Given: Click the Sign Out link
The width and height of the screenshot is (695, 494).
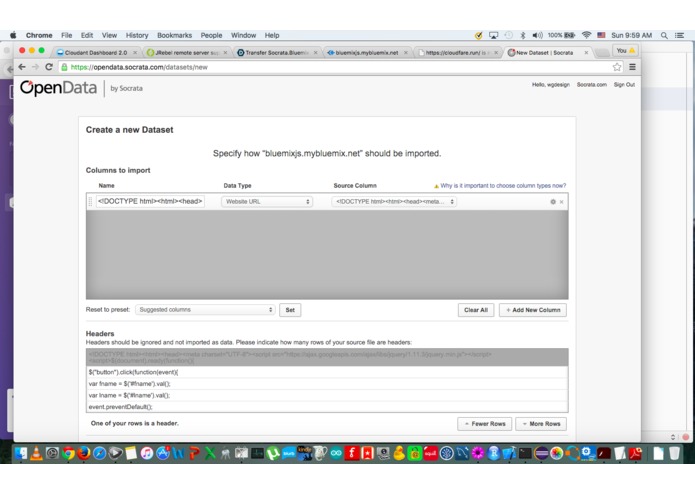Looking at the screenshot, I should [624, 85].
